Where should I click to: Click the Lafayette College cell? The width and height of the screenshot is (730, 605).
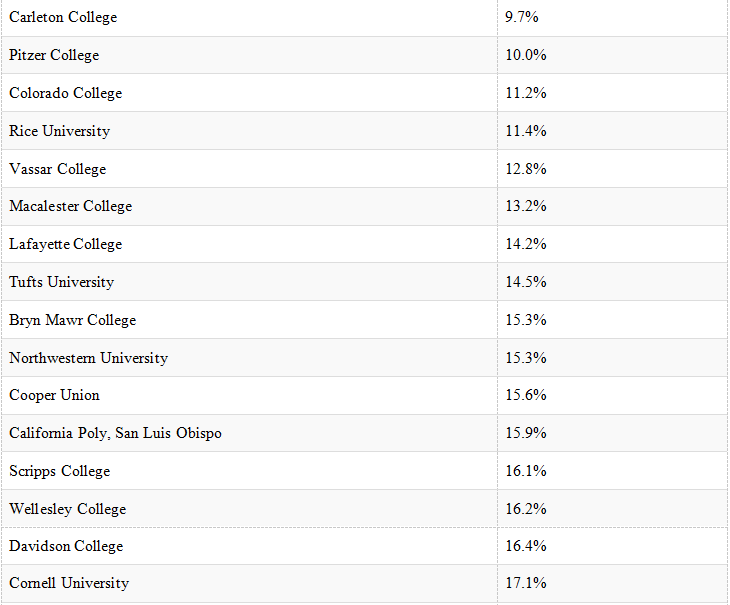tap(66, 244)
